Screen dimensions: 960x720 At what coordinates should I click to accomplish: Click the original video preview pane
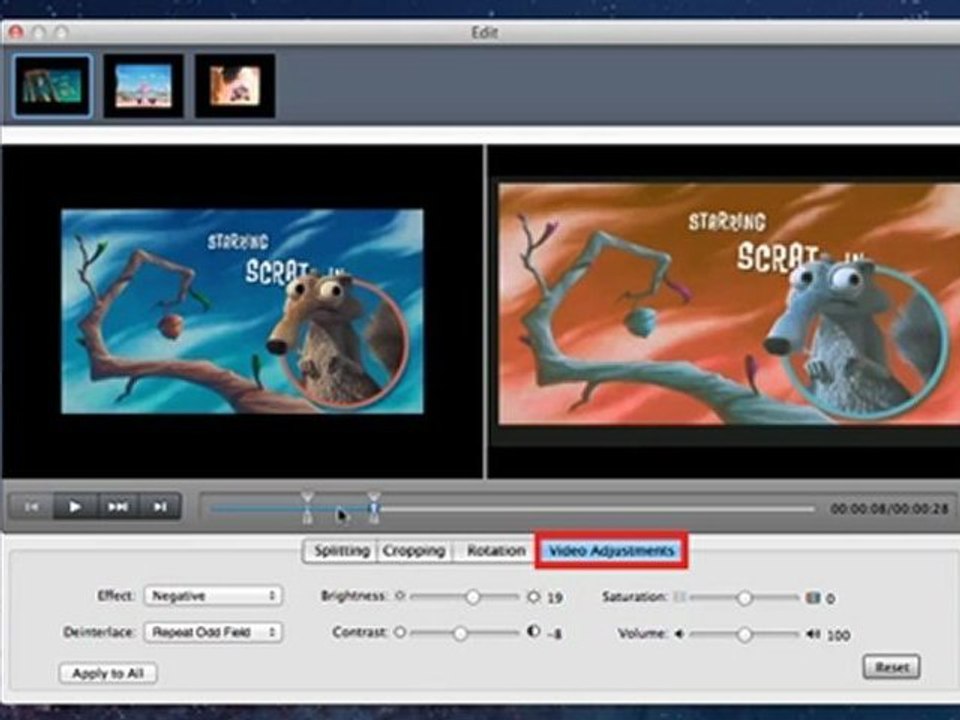[x=242, y=312]
